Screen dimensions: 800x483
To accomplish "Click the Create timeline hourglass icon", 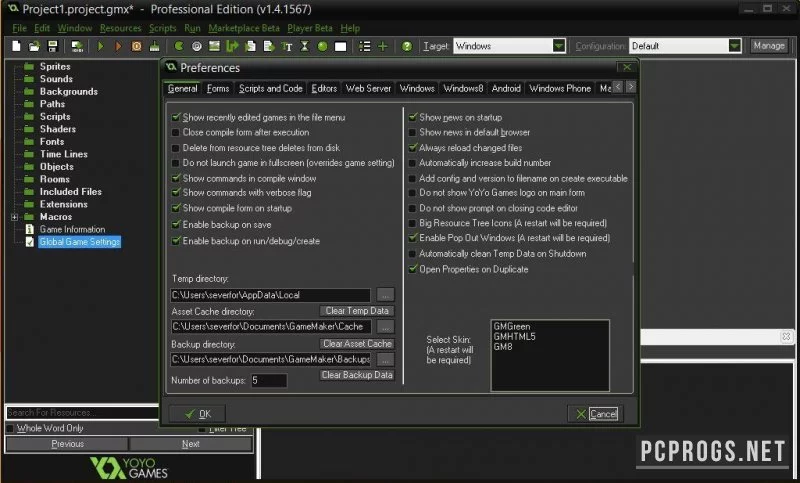I will coord(305,46).
